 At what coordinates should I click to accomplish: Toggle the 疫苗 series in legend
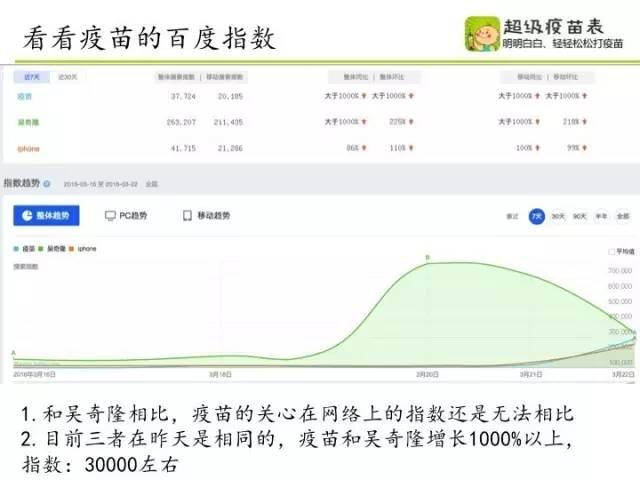coord(26,247)
